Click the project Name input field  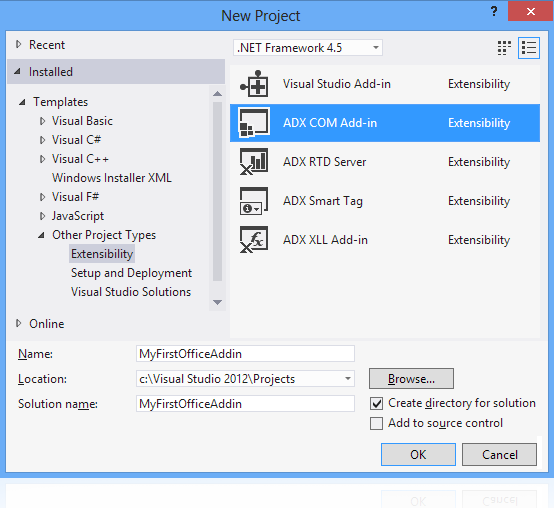point(245,354)
